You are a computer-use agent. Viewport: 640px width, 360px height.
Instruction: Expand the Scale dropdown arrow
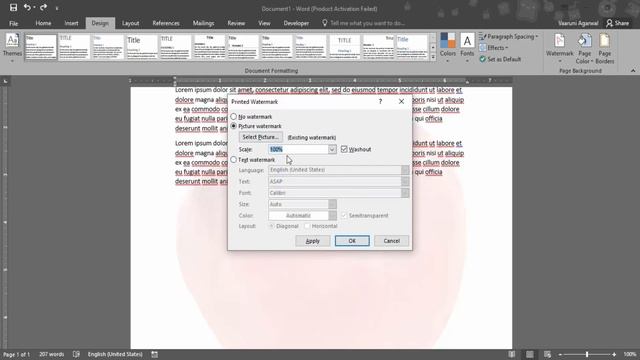tap(332, 149)
